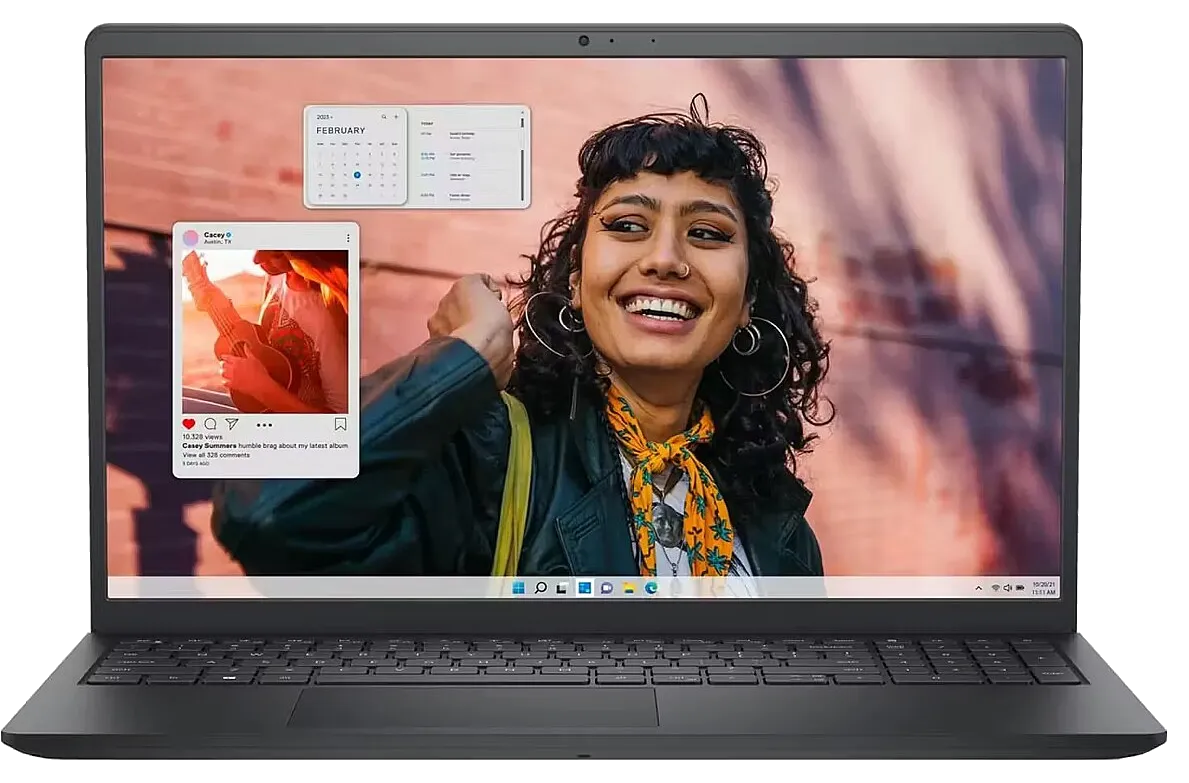Click the carousel dots below the photo
Image resolution: width=1189 pixels, height=783 pixels.
(x=264, y=425)
